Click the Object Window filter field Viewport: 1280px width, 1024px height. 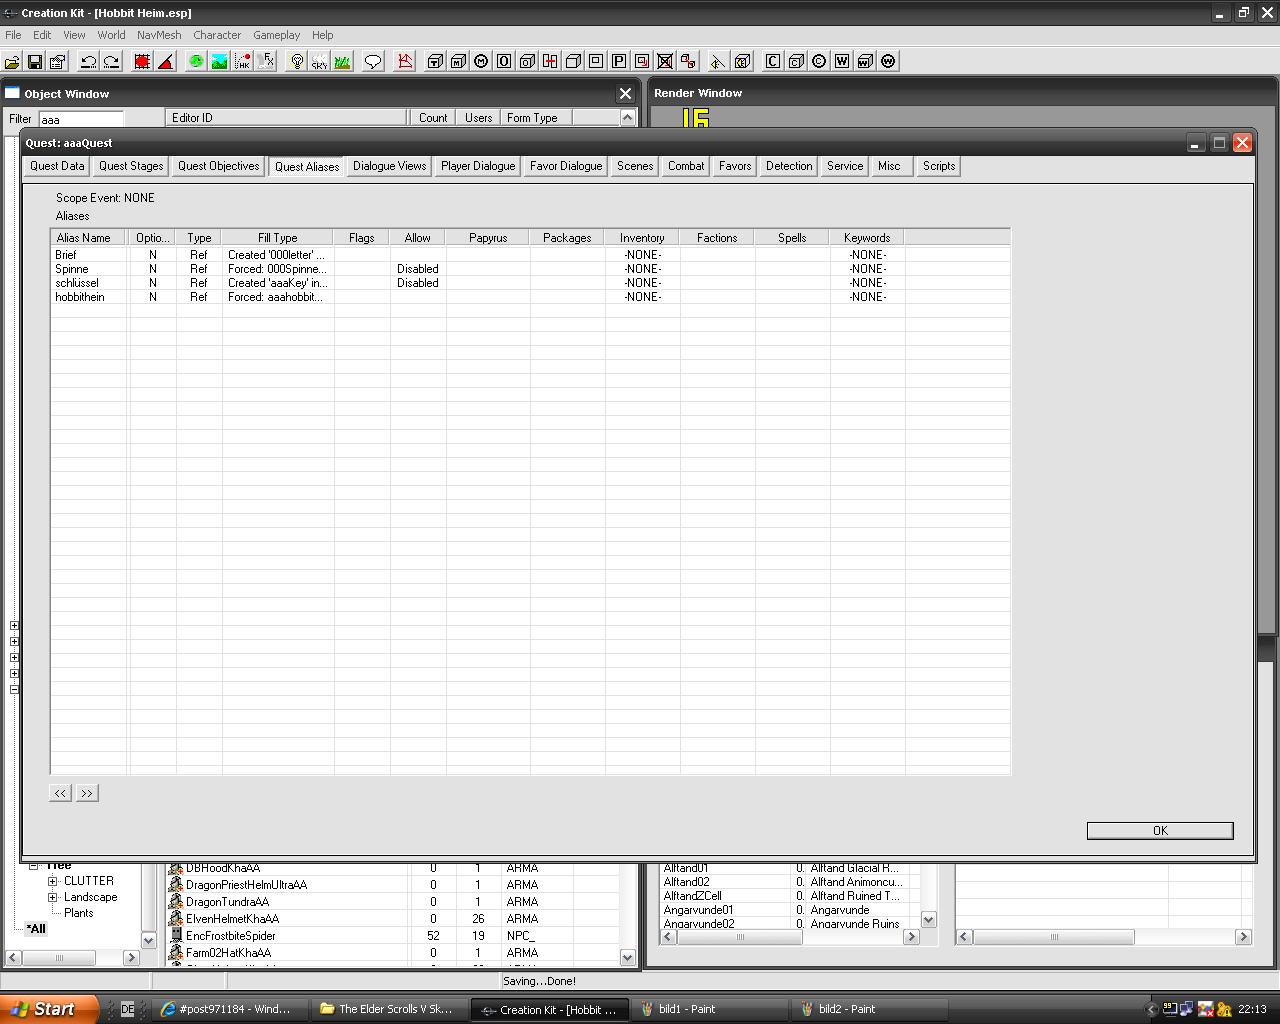[x=80, y=119]
